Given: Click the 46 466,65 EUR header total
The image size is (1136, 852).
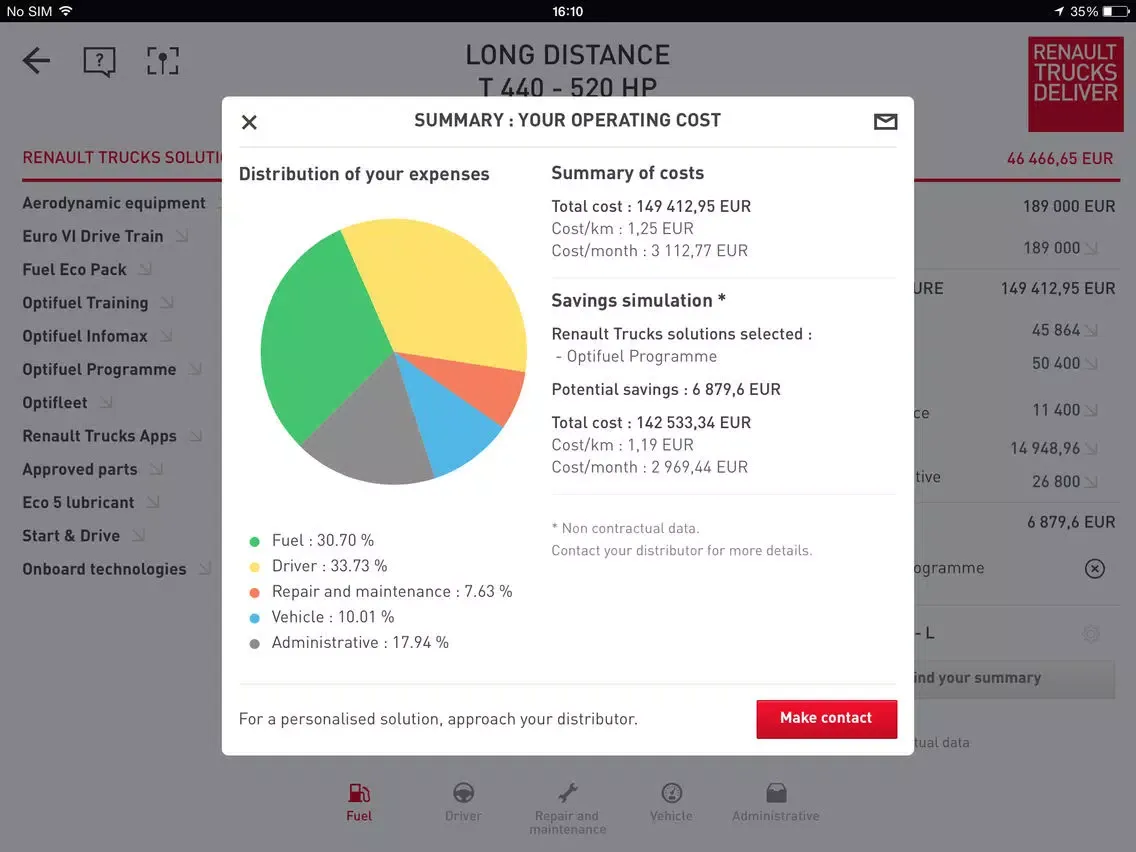Looking at the screenshot, I should coord(1059,159).
